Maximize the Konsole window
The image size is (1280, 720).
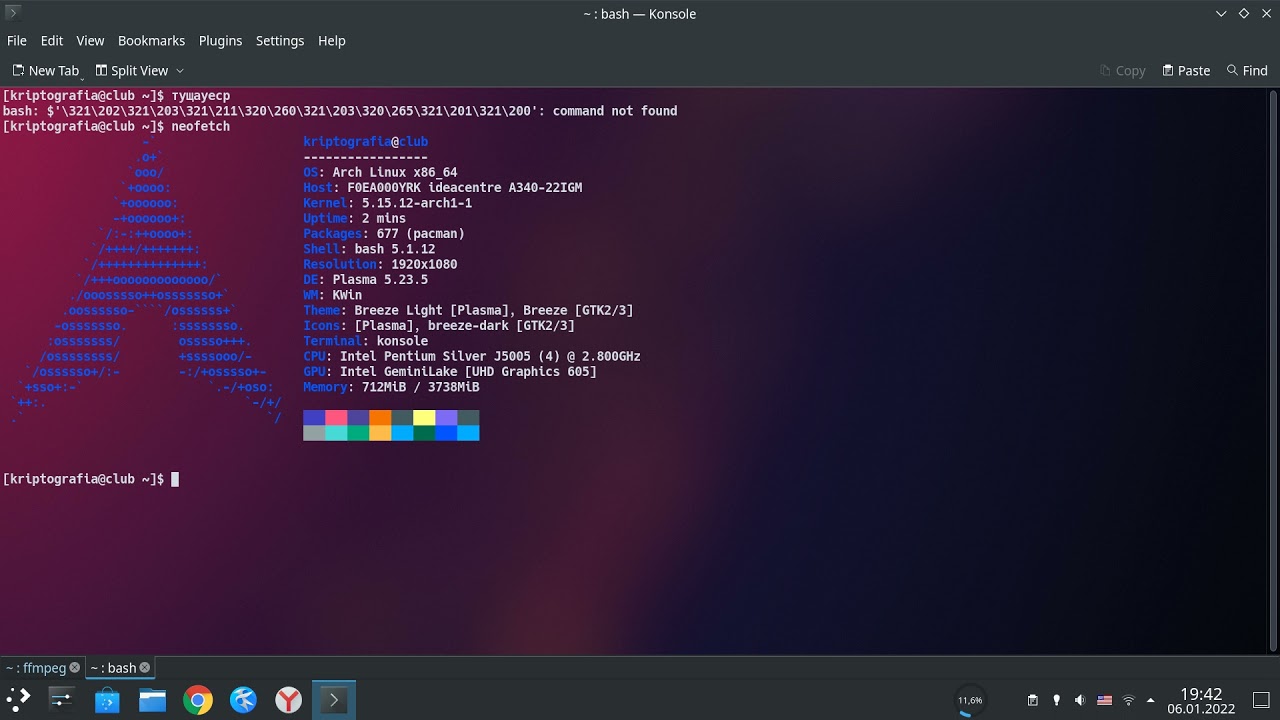[x=1243, y=14]
